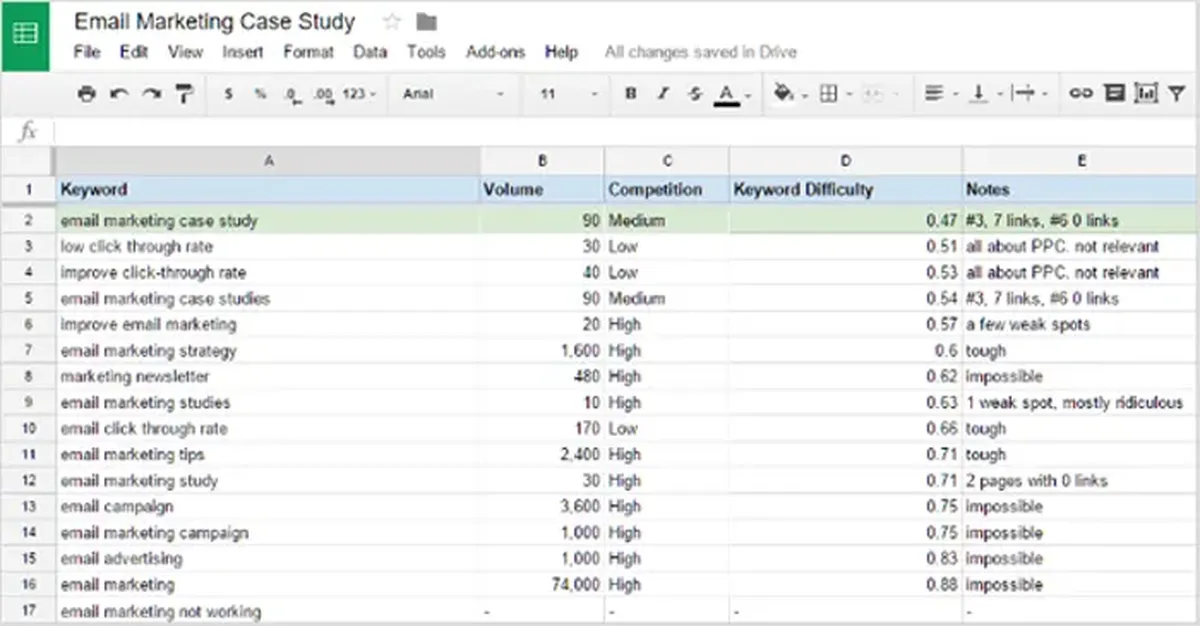
Task: Select column A header
Action: click(267, 161)
